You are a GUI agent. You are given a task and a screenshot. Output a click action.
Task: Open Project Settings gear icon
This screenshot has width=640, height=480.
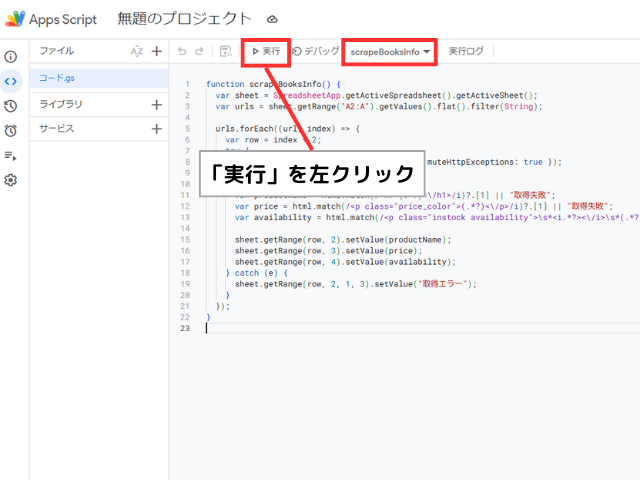(x=11, y=180)
